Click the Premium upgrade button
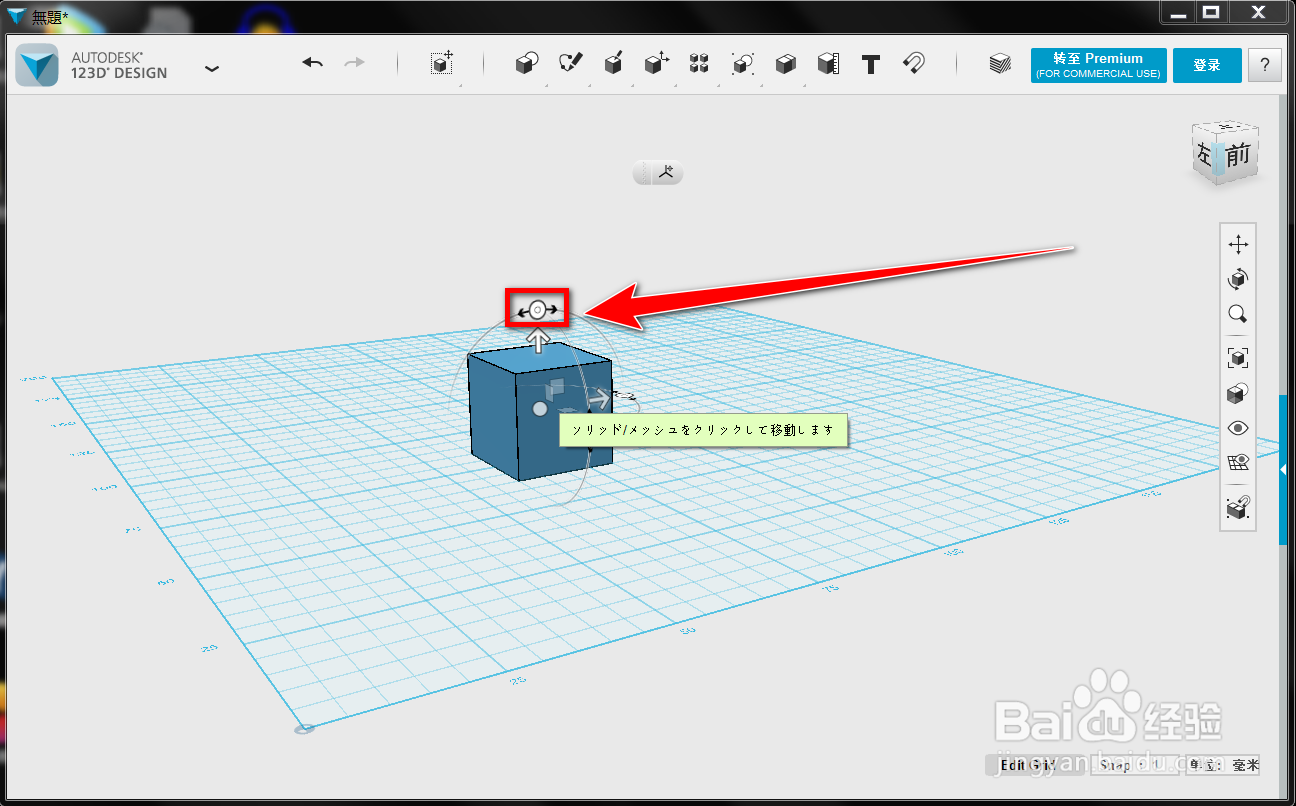Image resolution: width=1296 pixels, height=806 pixels. tap(1098, 65)
